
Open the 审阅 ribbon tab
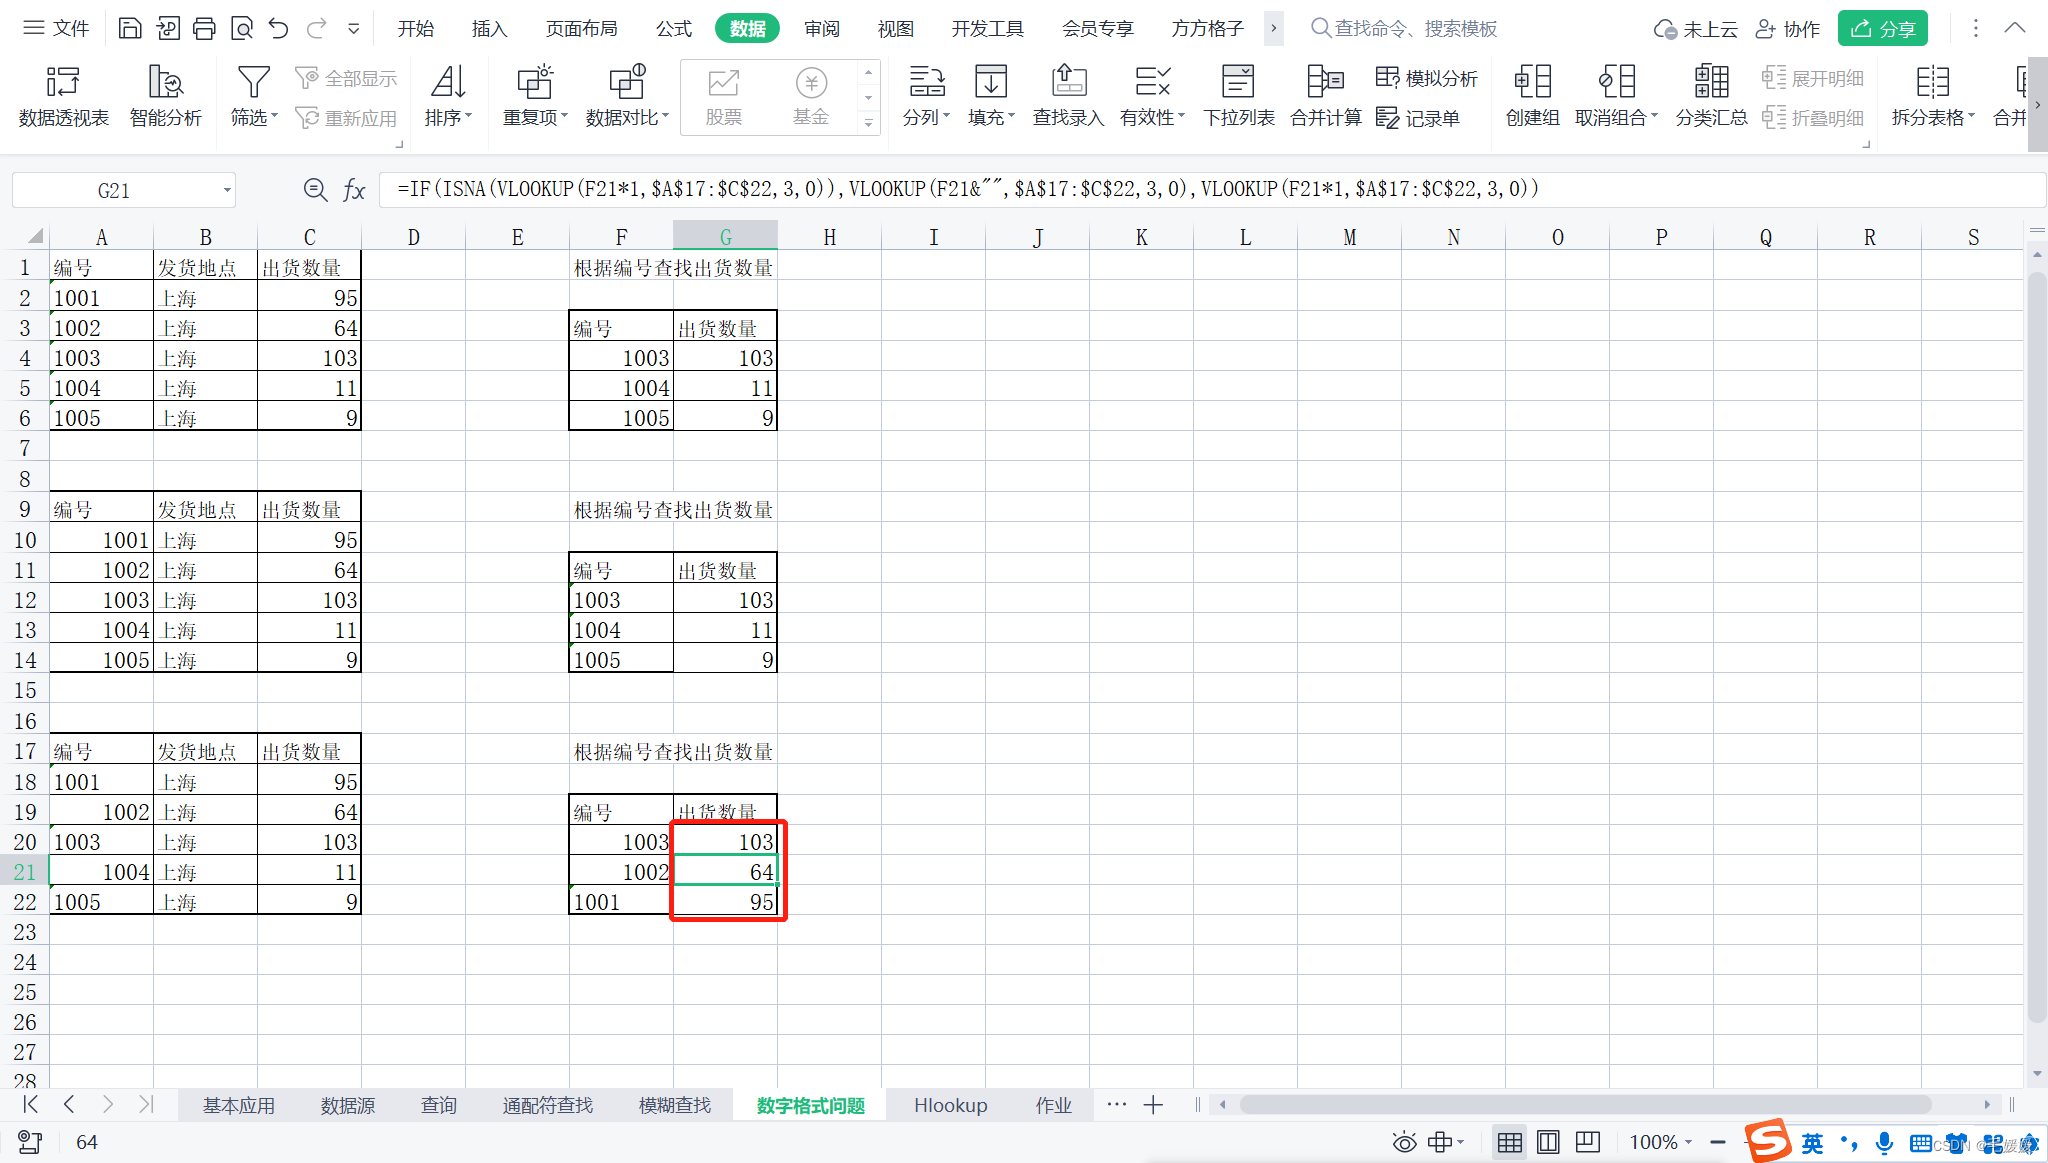pyautogui.click(x=822, y=29)
